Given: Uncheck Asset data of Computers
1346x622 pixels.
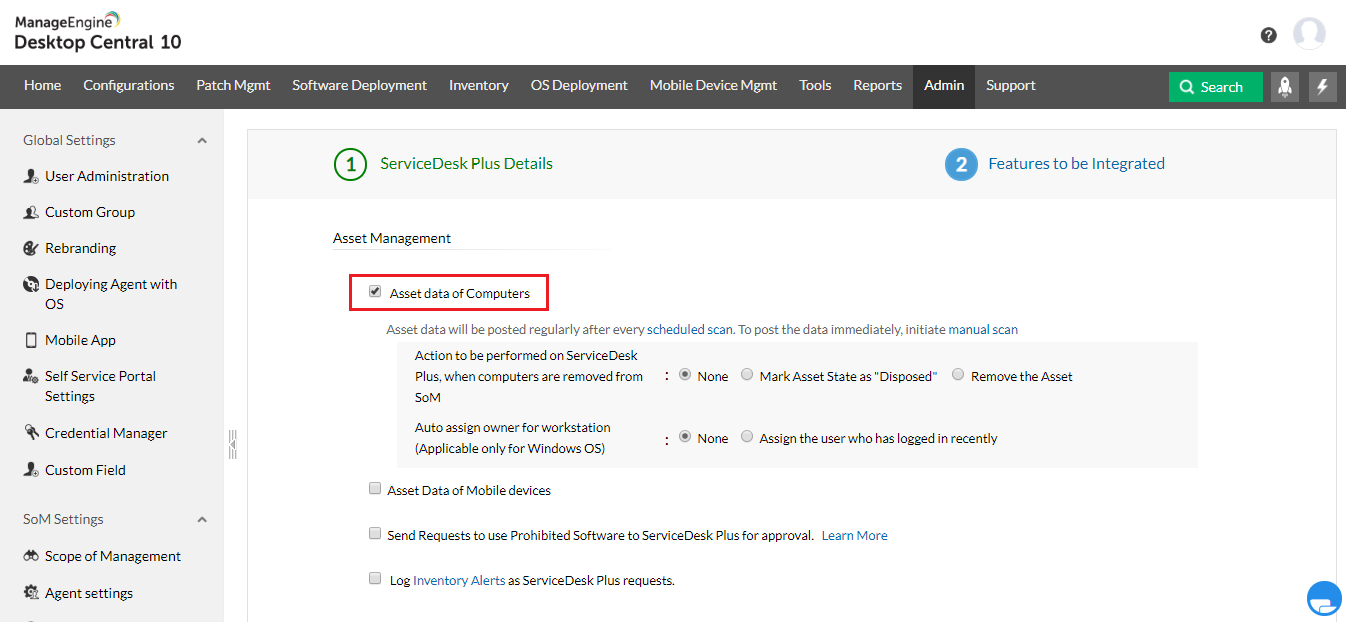Looking at the screenshot, I should tap(375, 292).
